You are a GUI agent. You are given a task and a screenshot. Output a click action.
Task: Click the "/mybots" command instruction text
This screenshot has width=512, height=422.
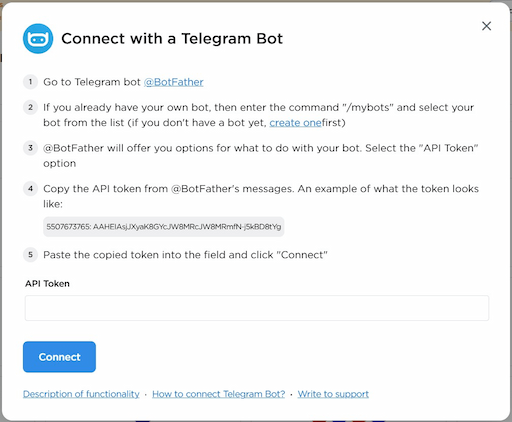click(x=259, y=115)
